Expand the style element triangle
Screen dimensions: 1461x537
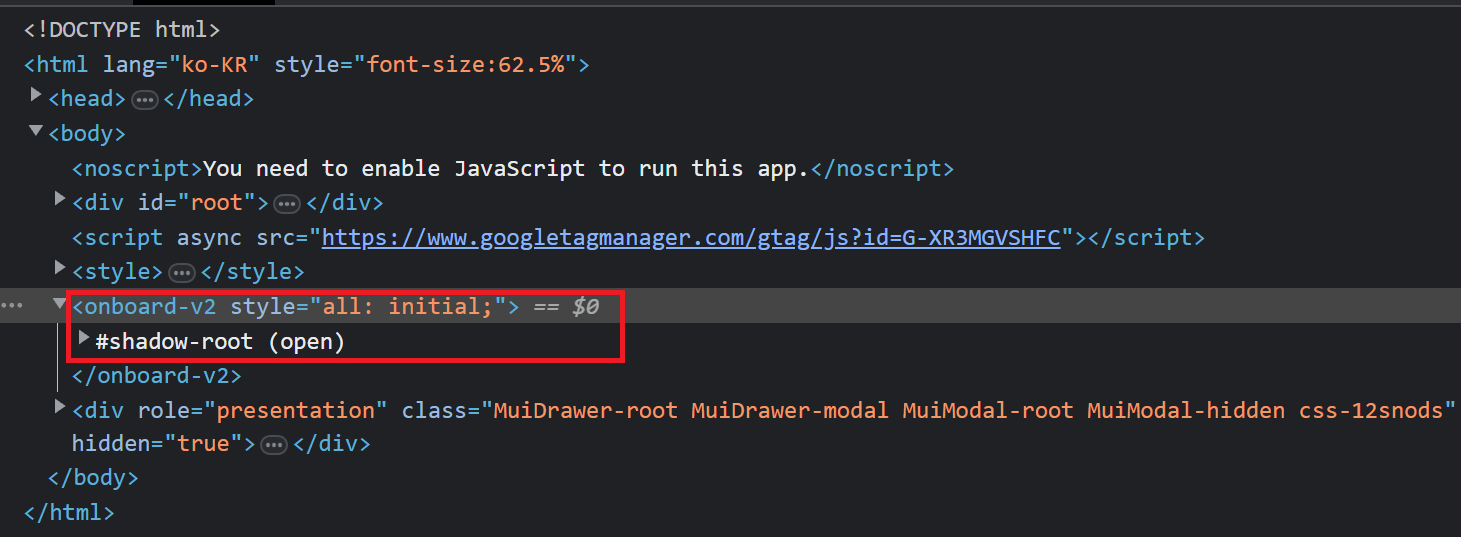[61, 268]
